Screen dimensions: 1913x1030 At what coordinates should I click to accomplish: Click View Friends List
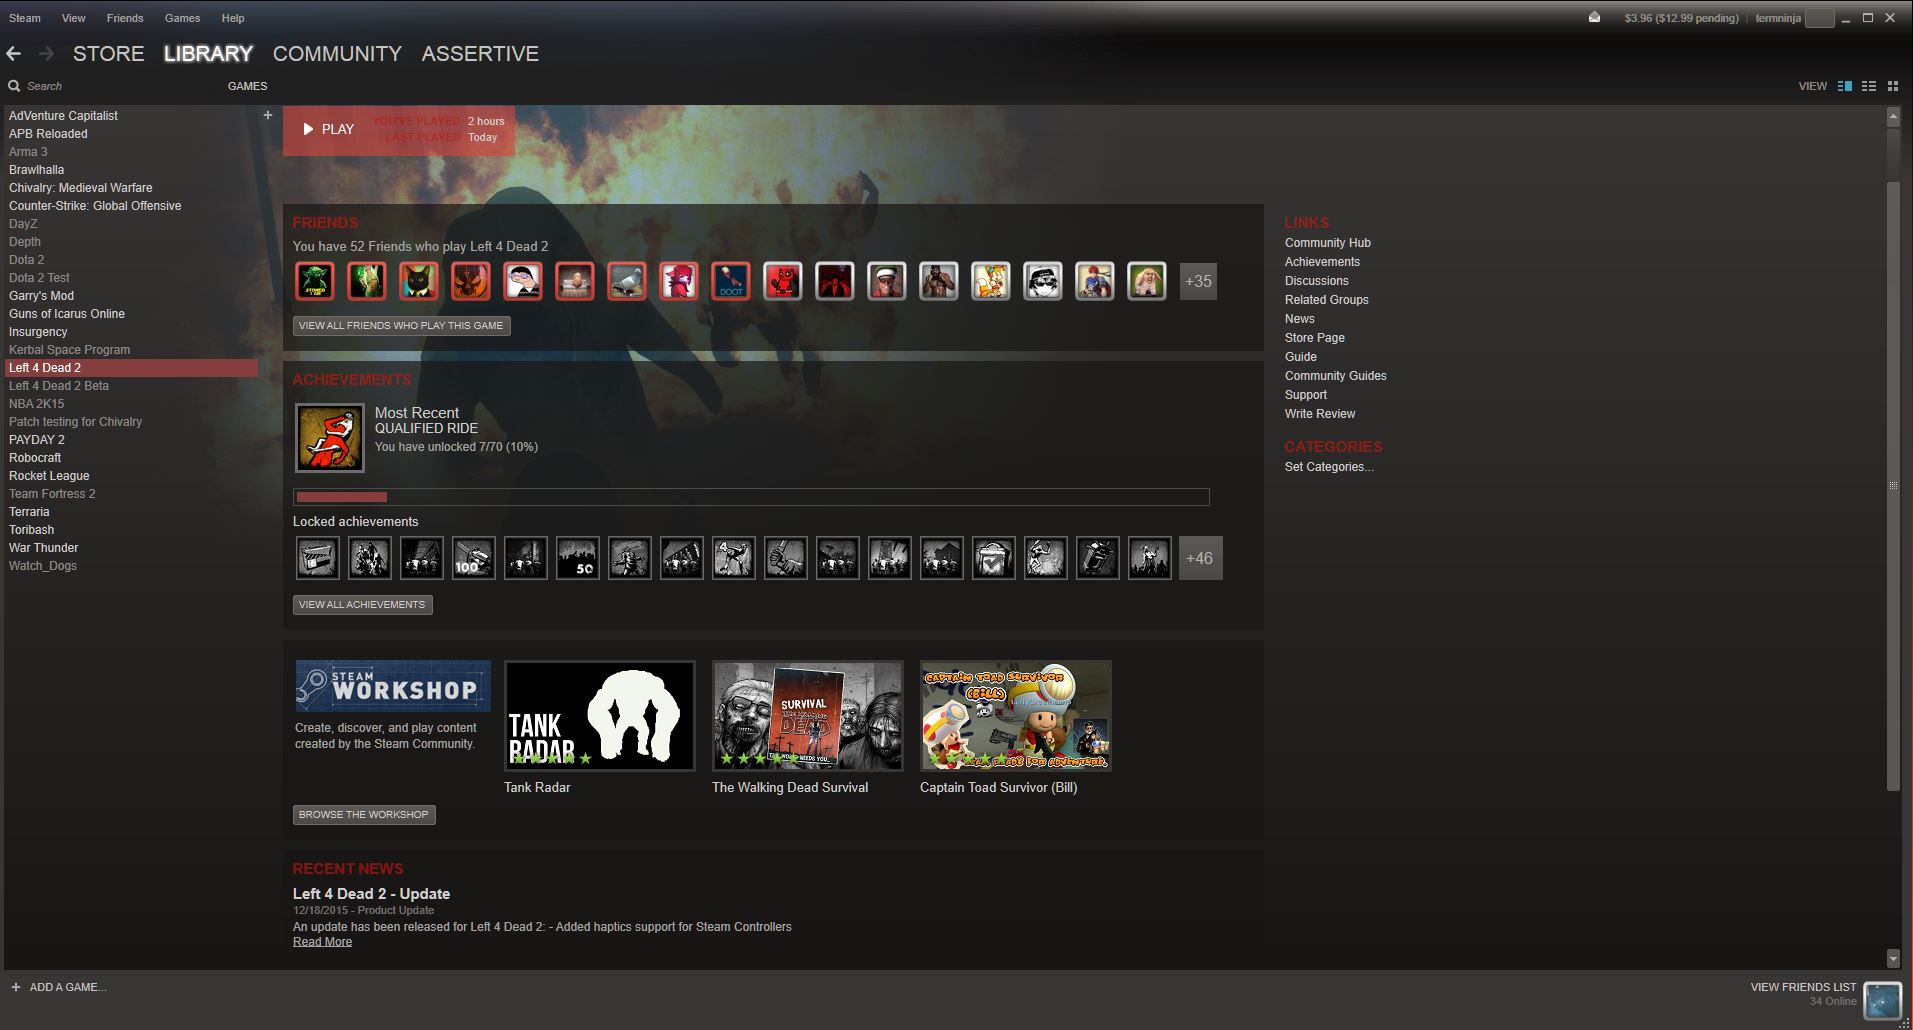pos(1803,987)
